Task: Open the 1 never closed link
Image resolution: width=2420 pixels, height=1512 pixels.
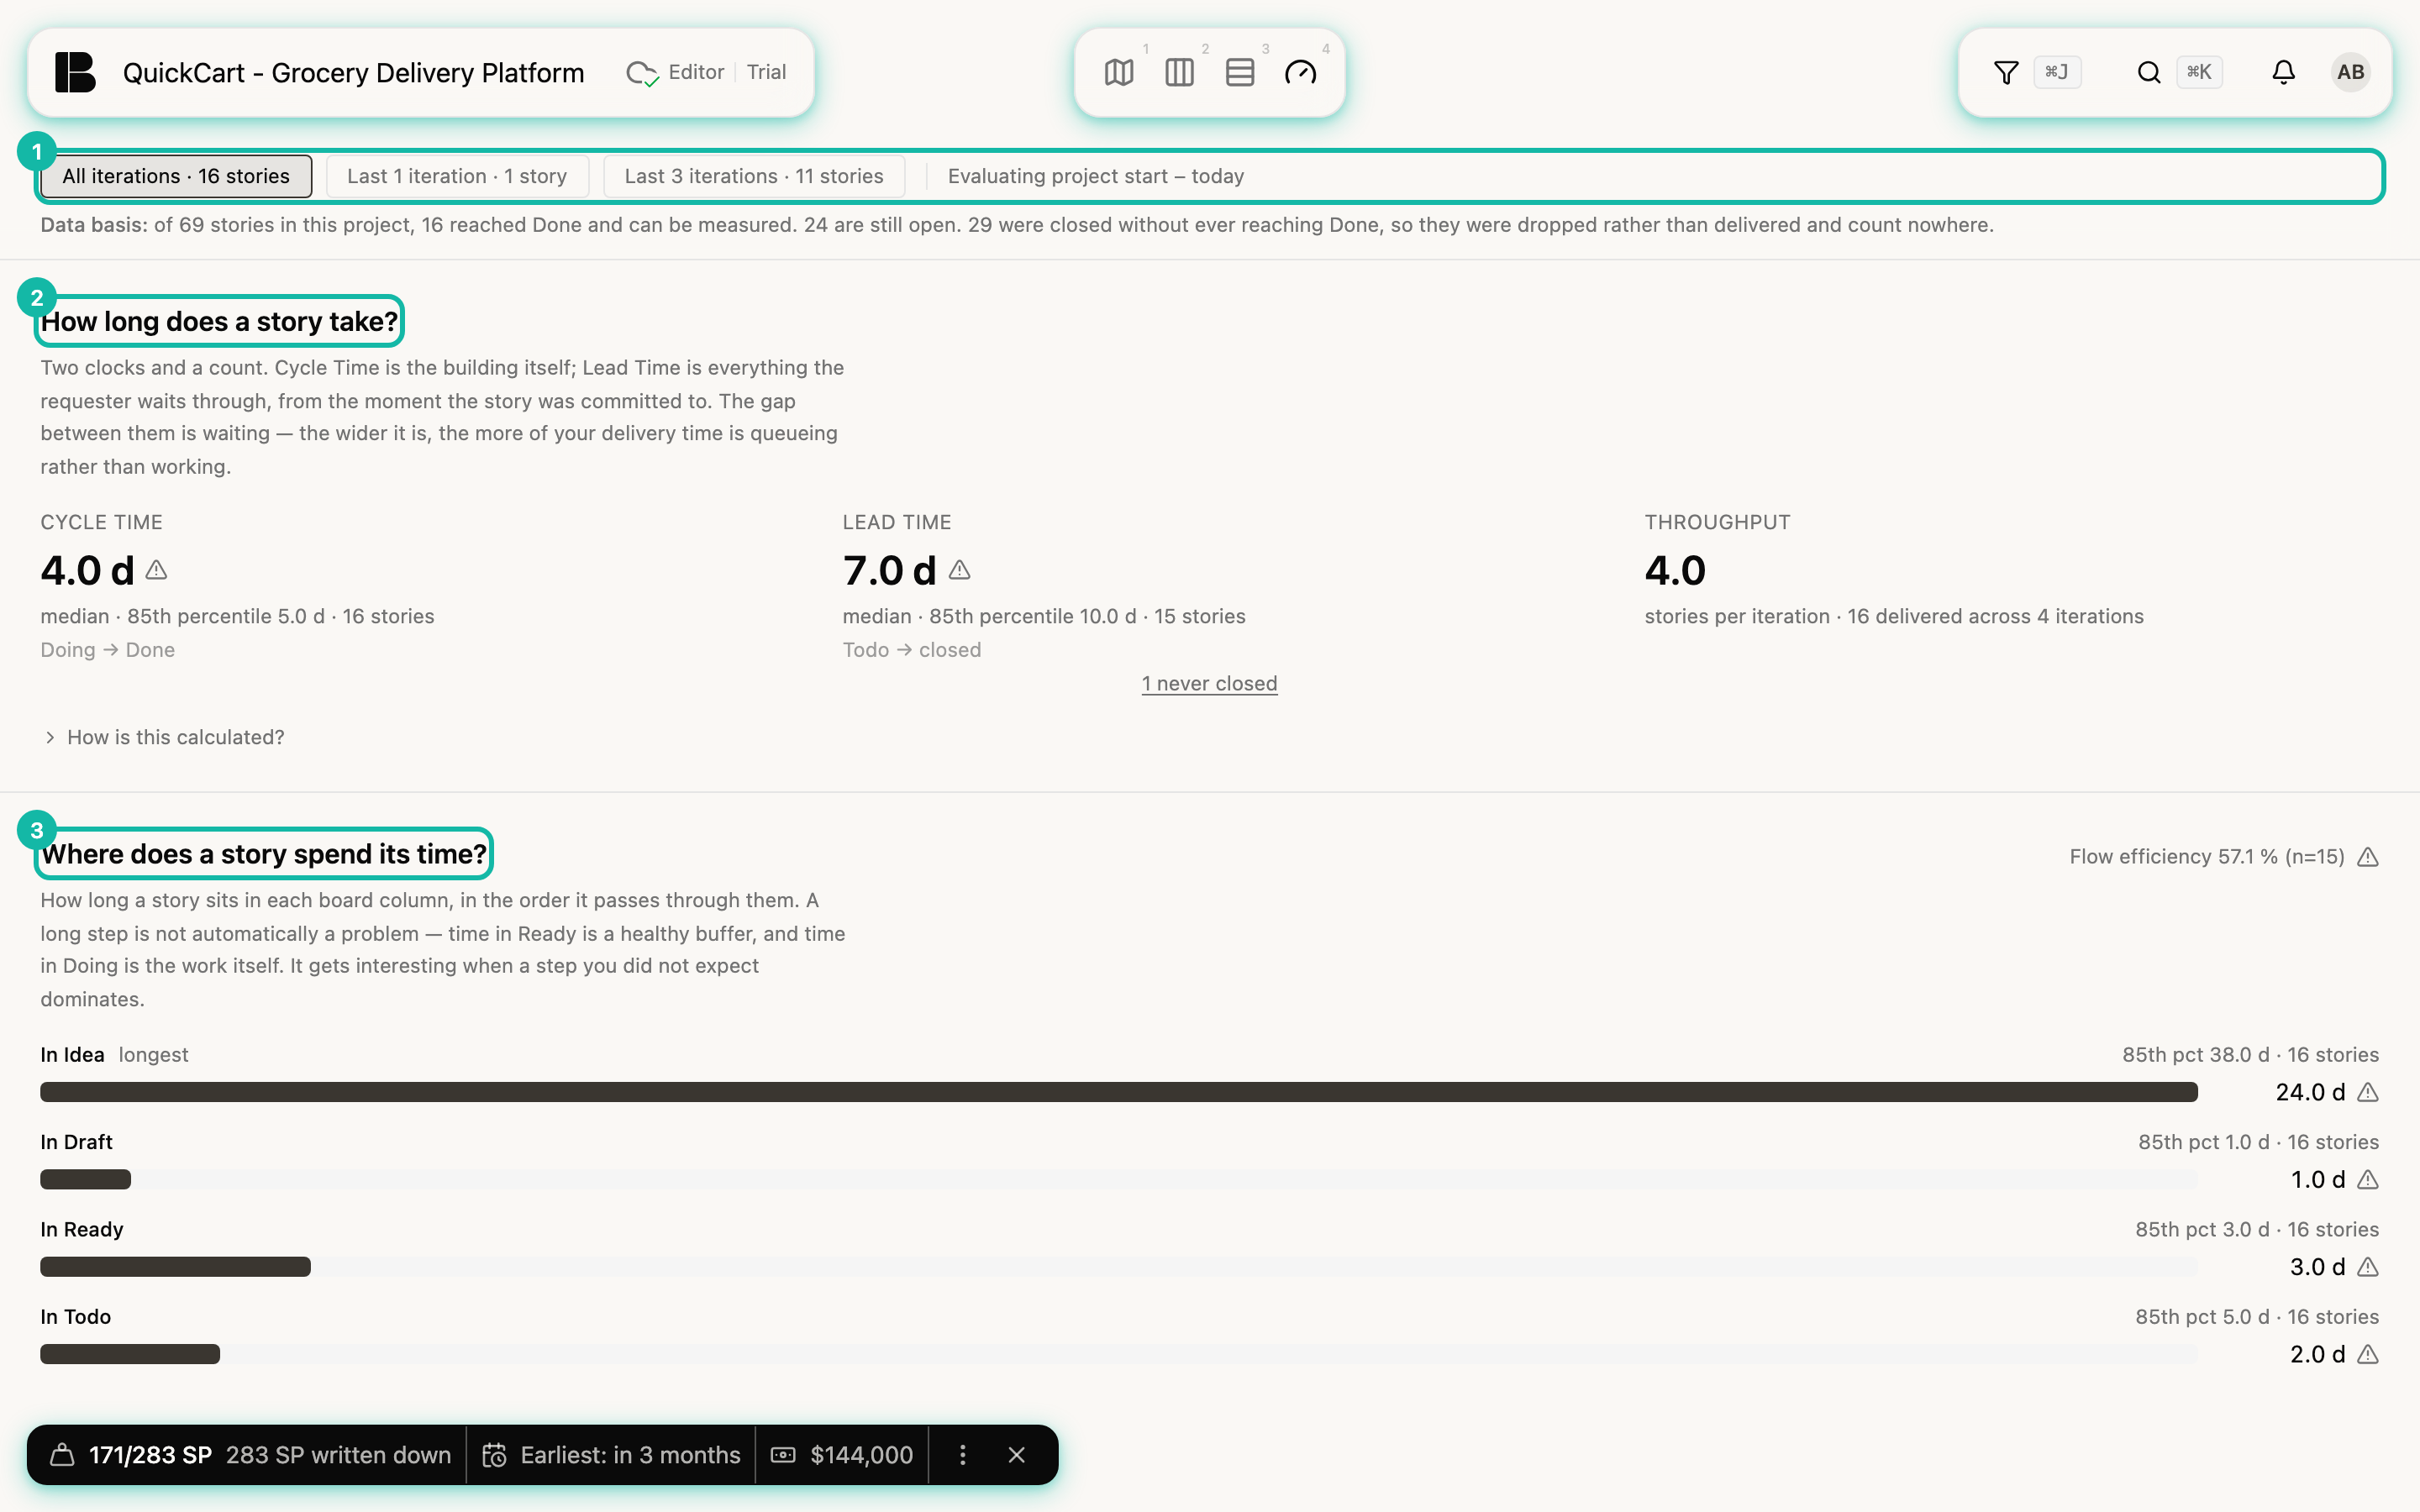Action: click(1210, 683)
